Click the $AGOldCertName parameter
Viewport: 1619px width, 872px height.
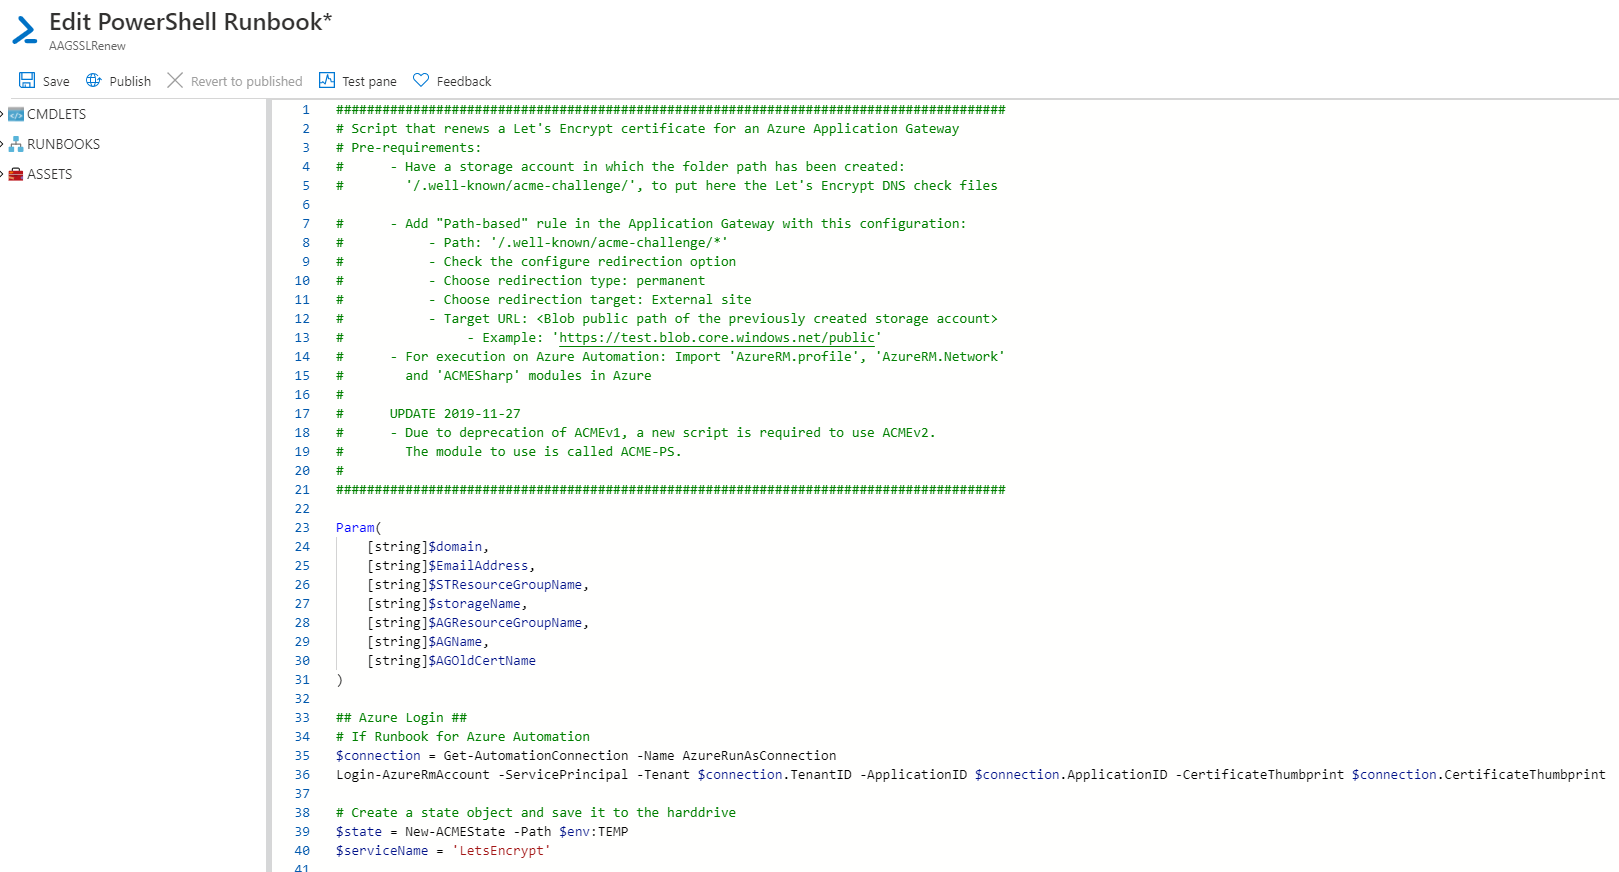point(482,661)
